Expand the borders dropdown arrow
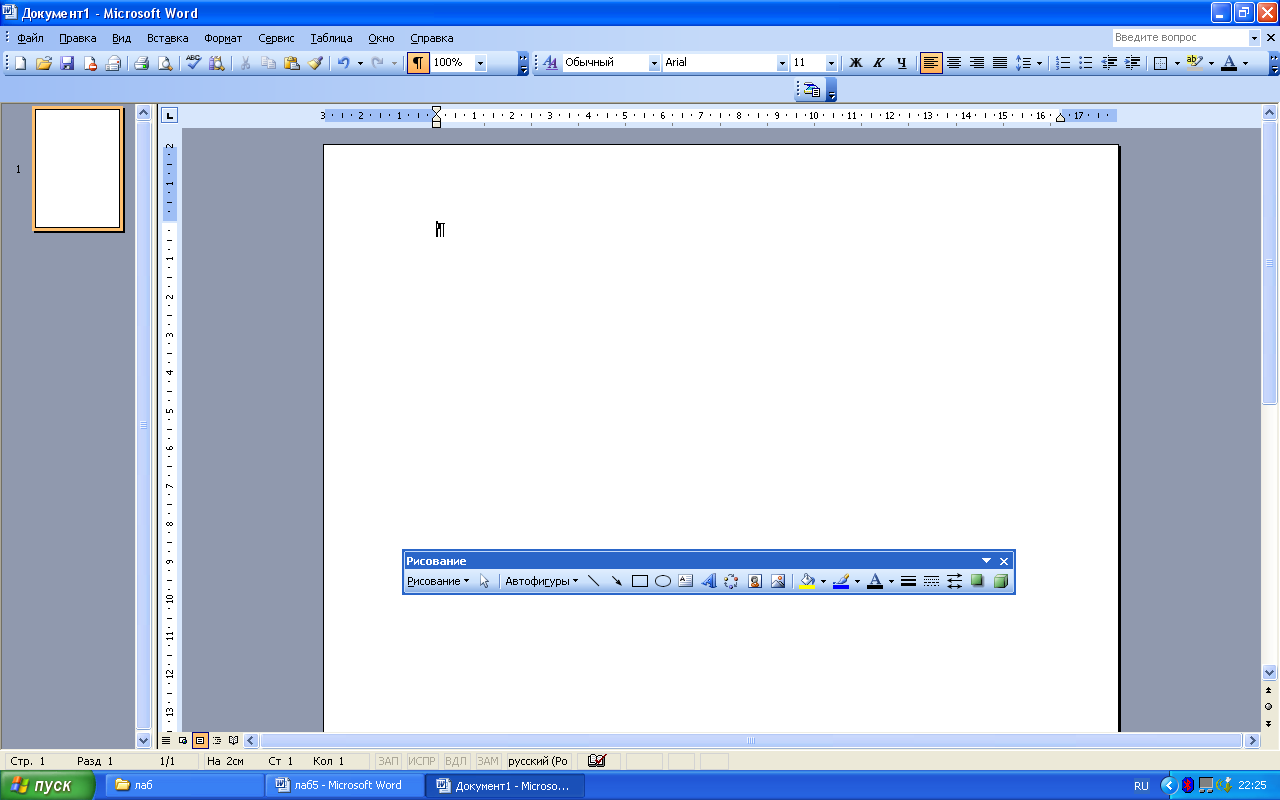Image resolution: width=1280 pixels, height=800 pixels. pyautogui.click(x=1177, y=63)
